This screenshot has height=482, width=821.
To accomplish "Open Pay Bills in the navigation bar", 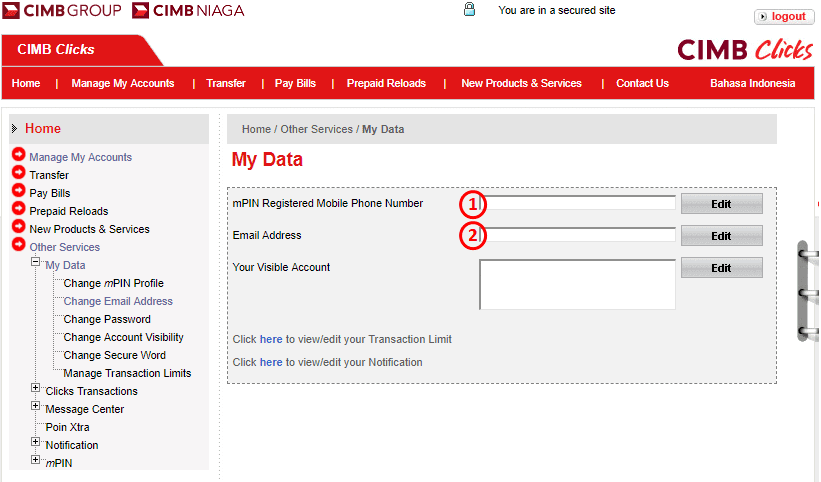I will (x=295, y=83).
